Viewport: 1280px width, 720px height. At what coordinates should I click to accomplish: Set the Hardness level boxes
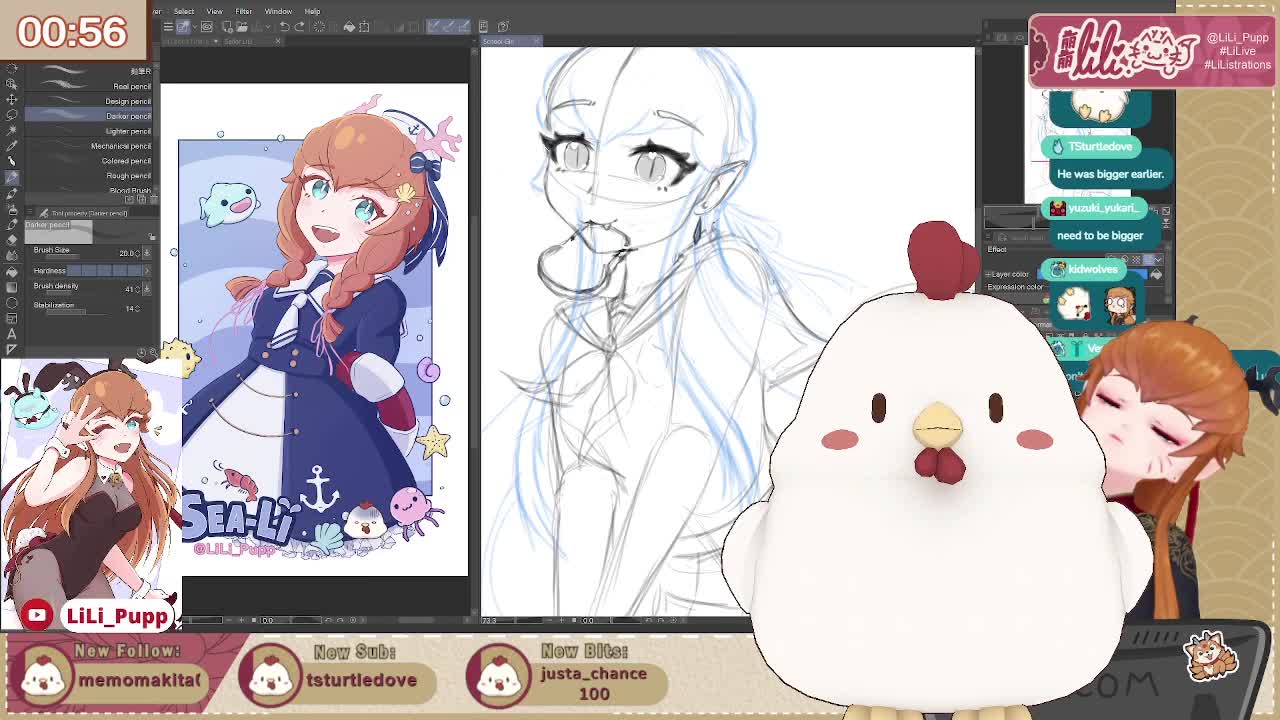point(107,271)
